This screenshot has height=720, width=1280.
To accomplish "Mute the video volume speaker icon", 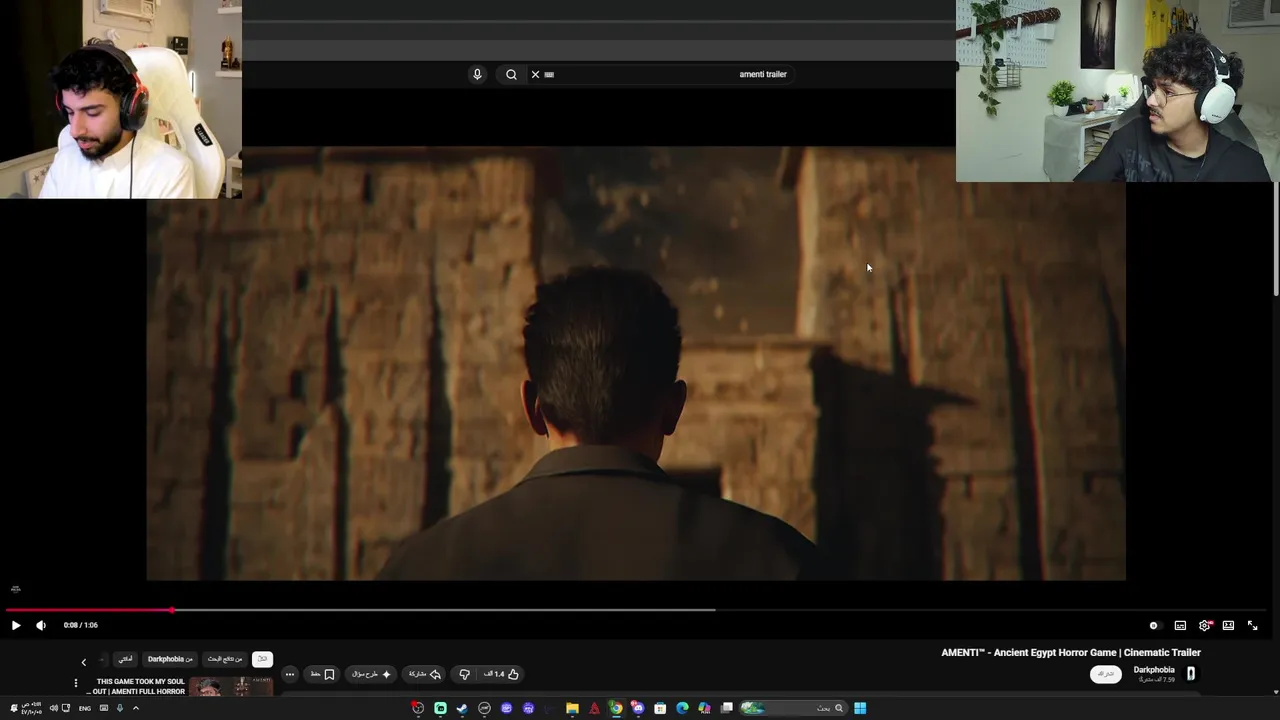I will pyautogui.click(x=41, y=625).
